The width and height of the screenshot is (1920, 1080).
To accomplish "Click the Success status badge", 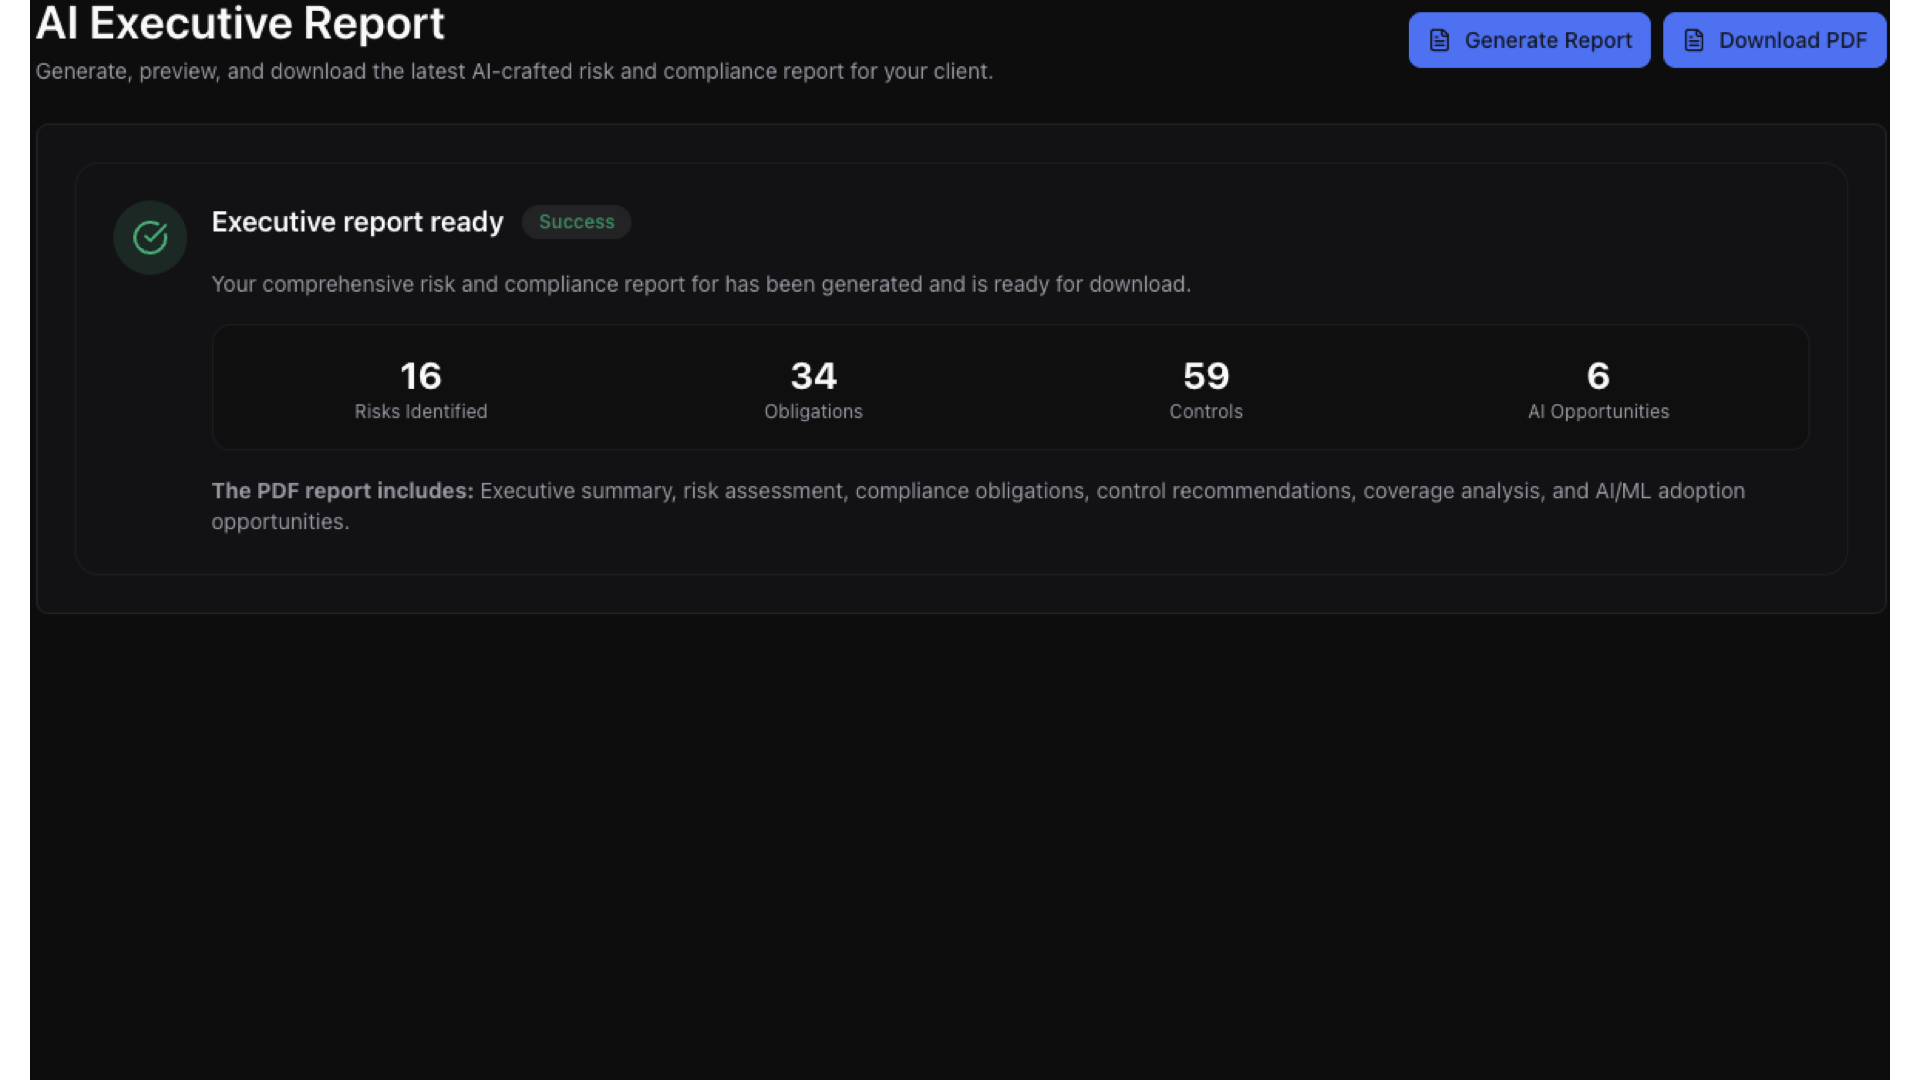I will coord(576,222).
